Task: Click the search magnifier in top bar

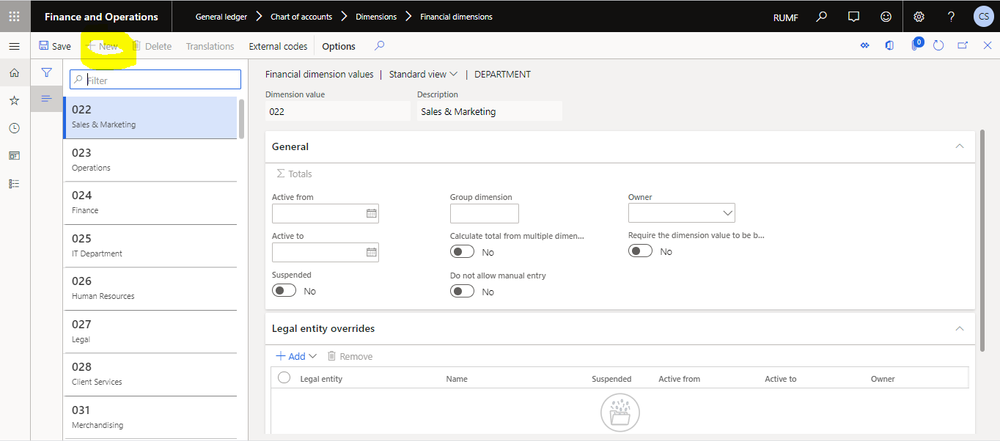Action: pos(821,17)
